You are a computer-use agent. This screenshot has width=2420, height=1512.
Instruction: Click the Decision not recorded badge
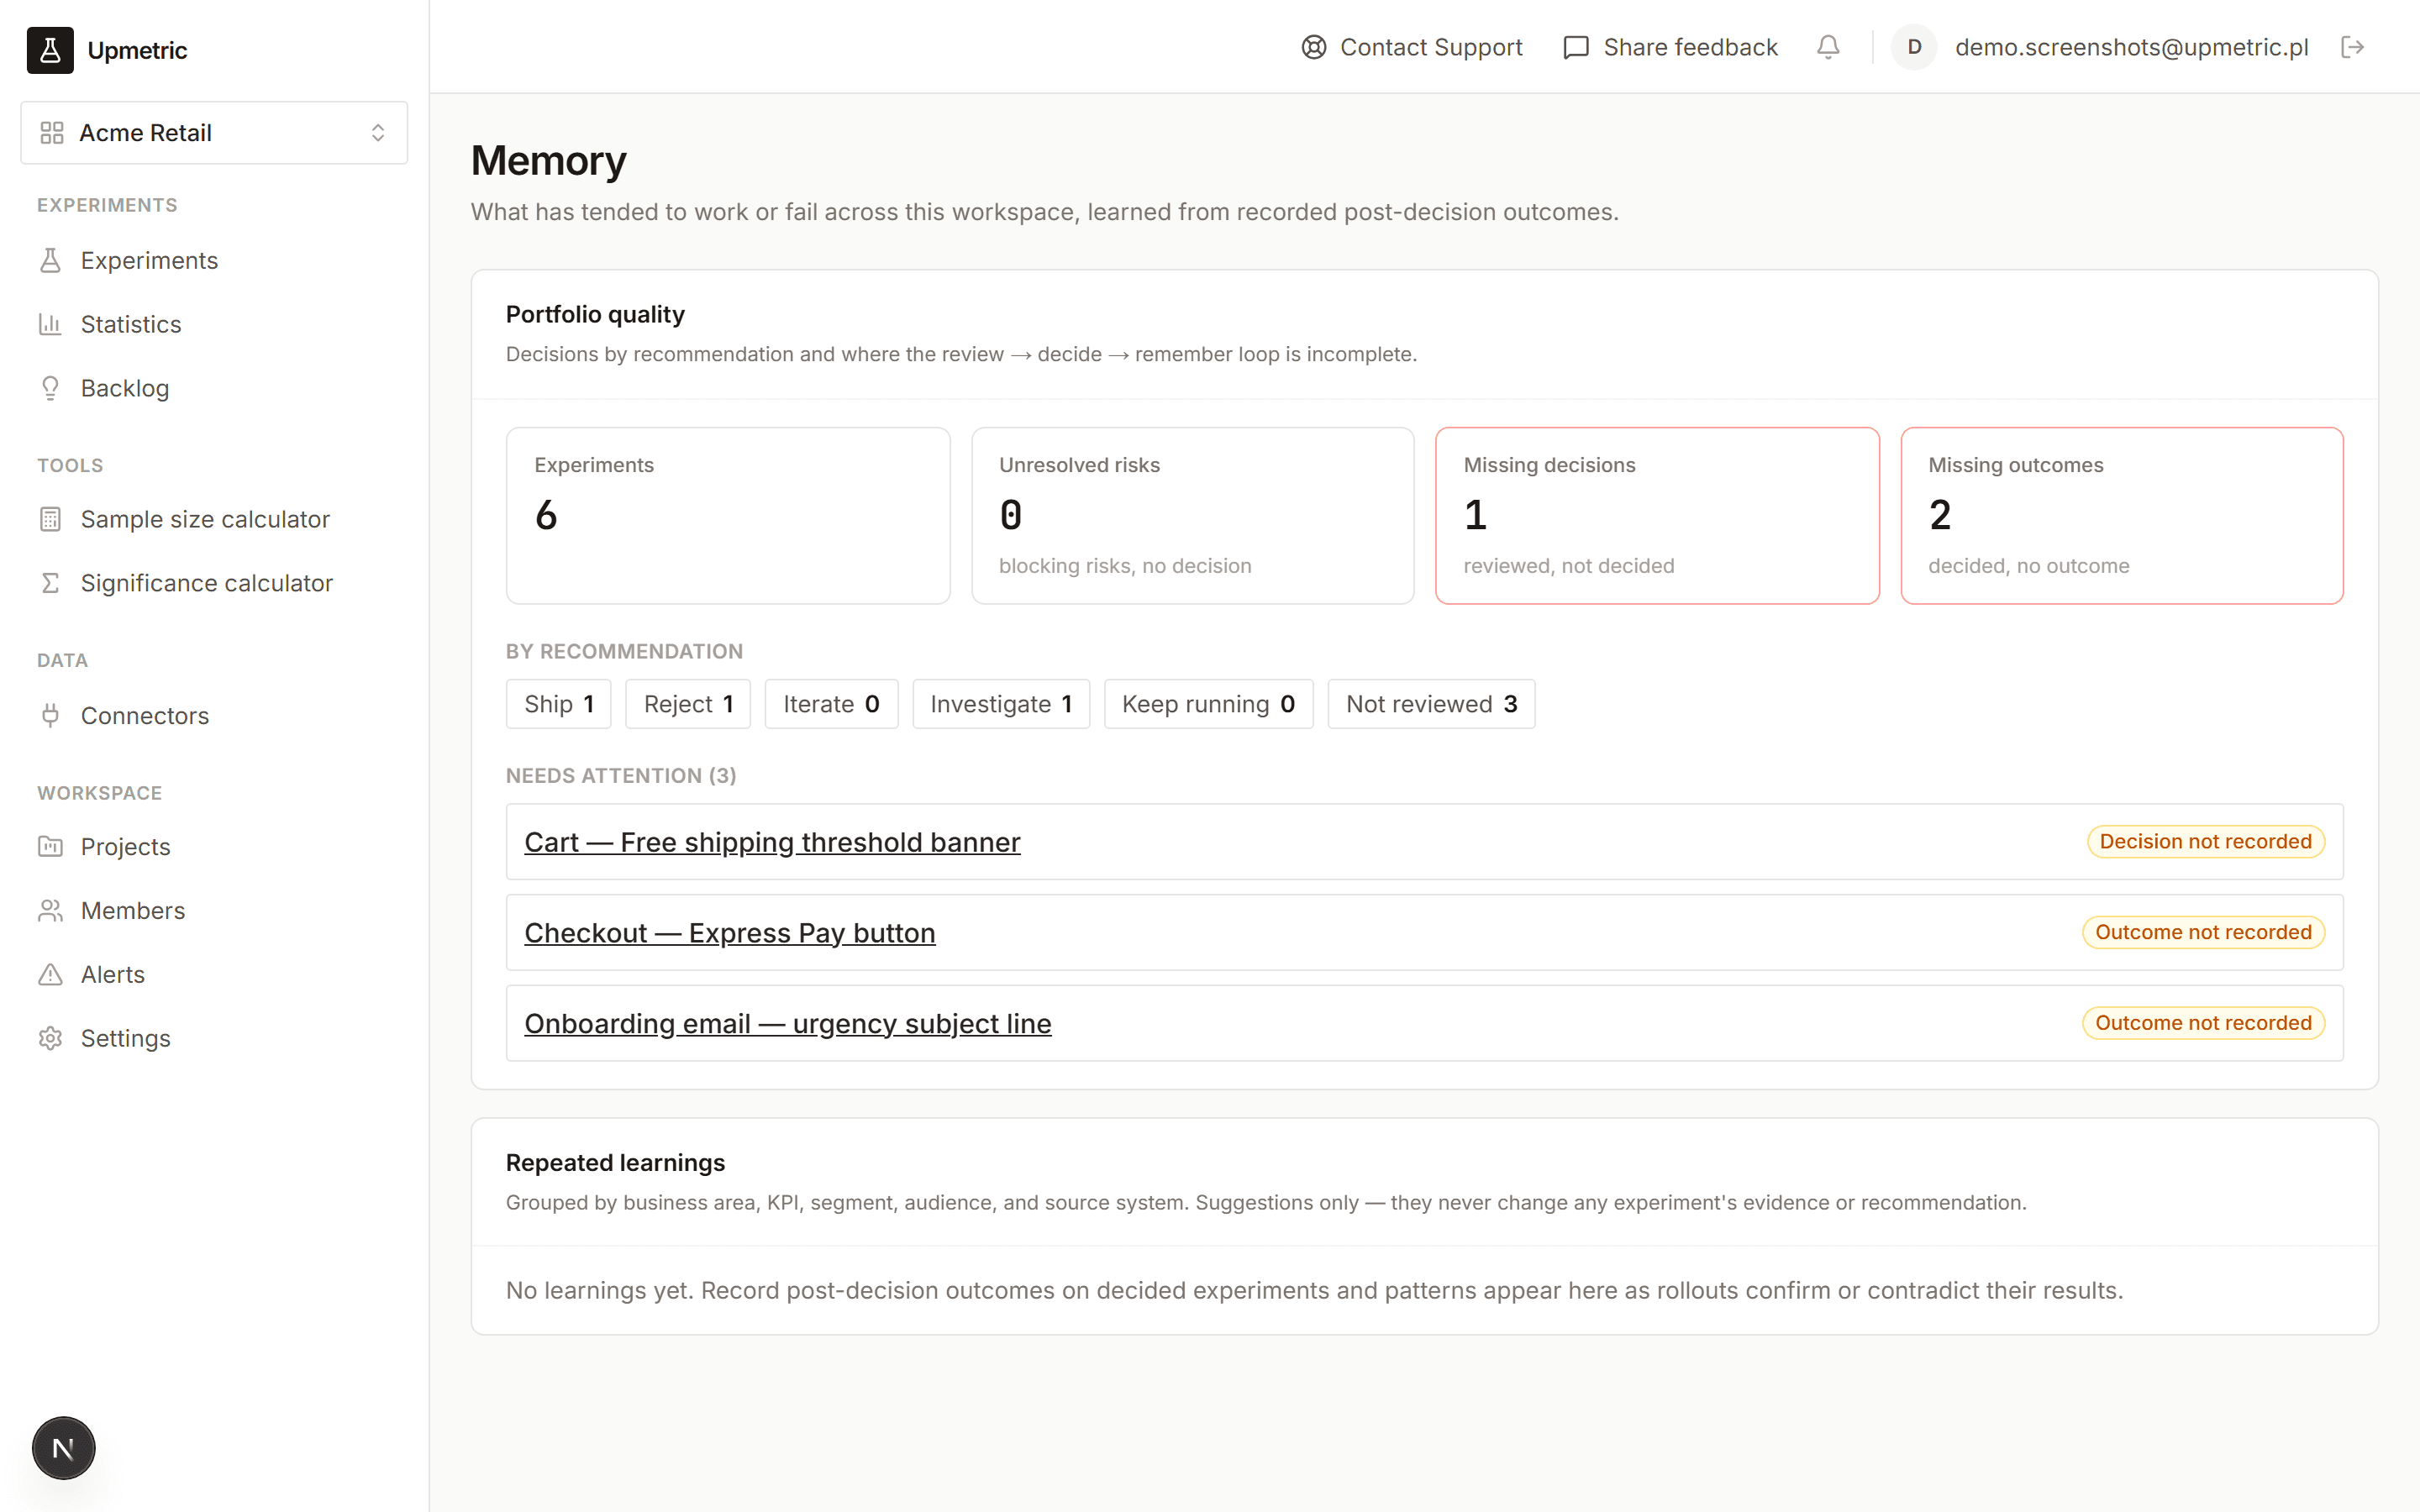[x=2205, y=842]
